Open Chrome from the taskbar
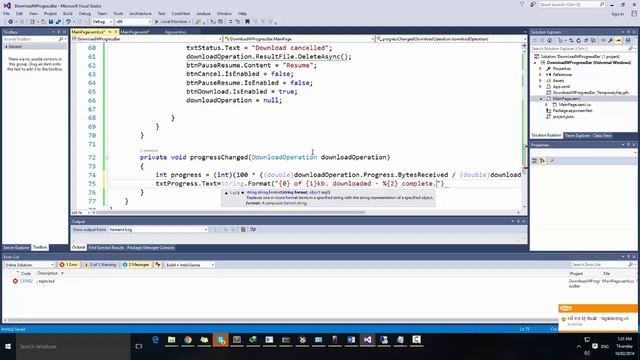 click(x=188, y=340)
